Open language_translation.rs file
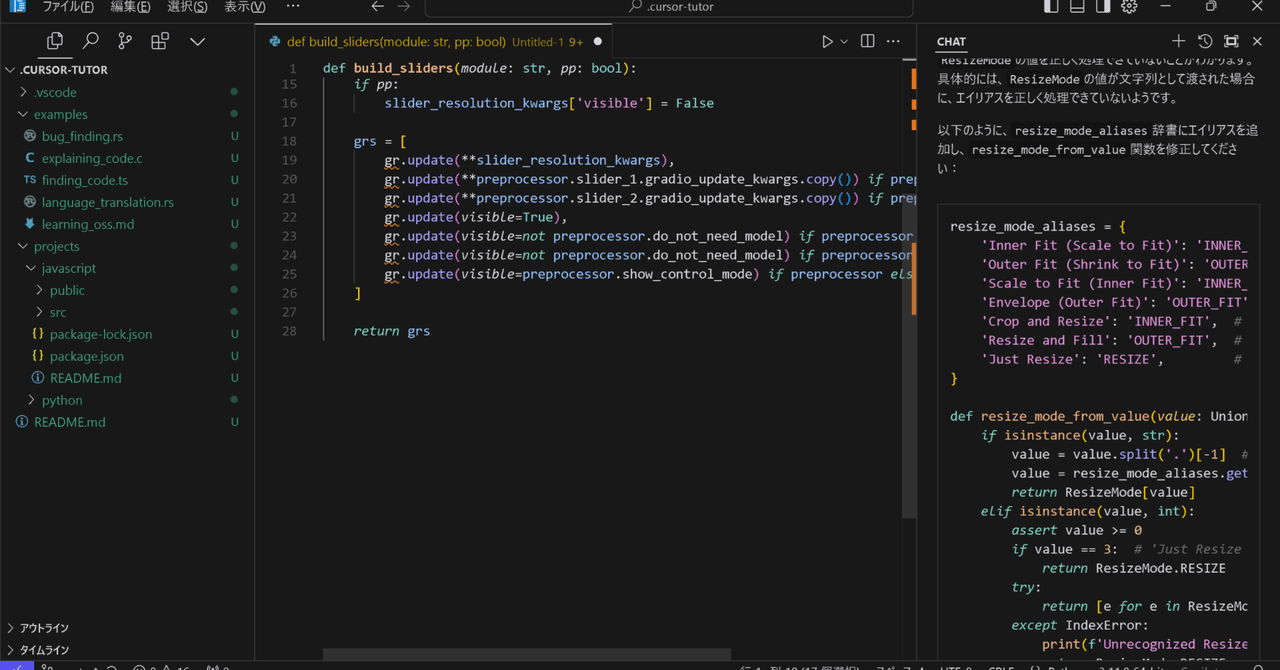This screenshot has width=1280, height=670. click(x=107, y=202)
